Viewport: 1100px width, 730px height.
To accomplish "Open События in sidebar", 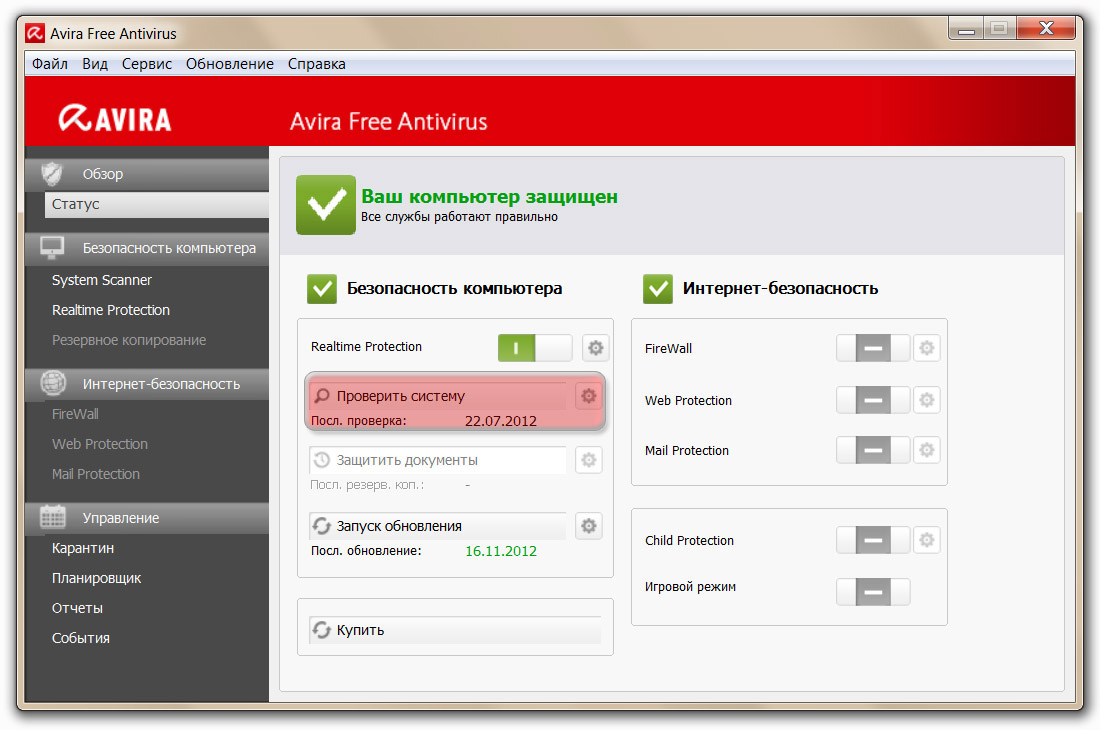I will (81, 638).
